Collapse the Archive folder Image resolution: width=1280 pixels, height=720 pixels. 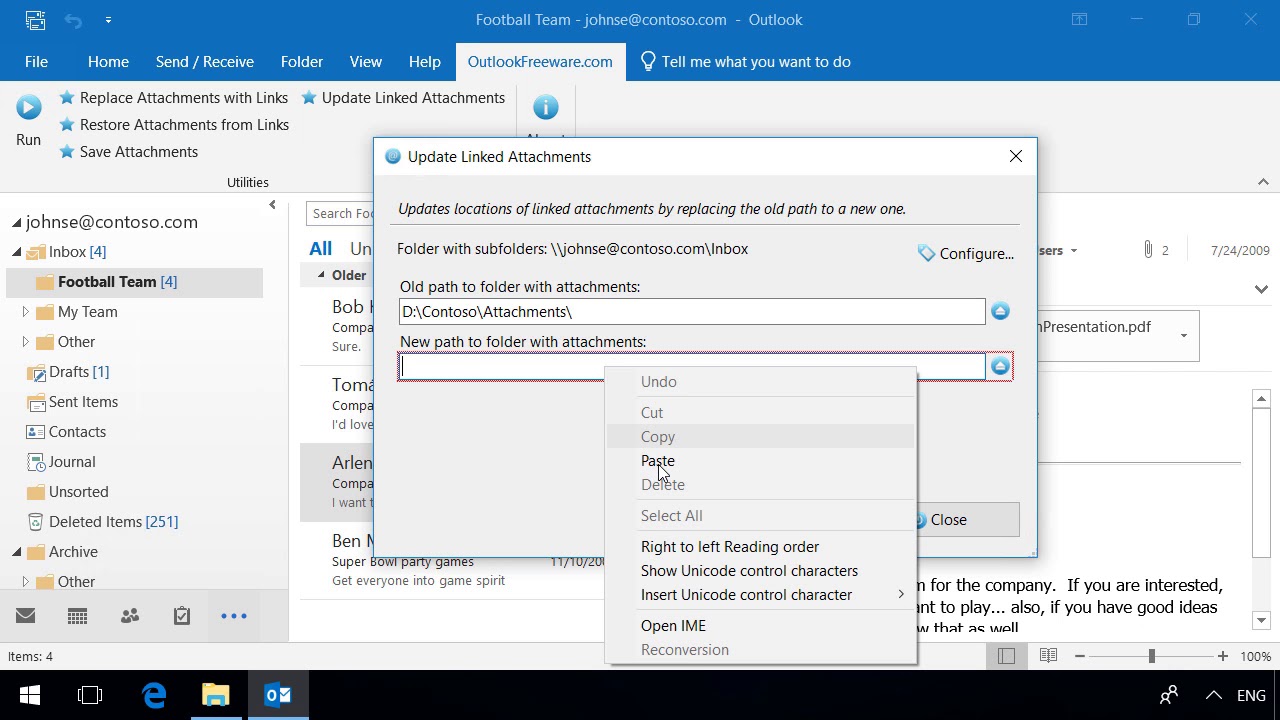pos(17,552)
